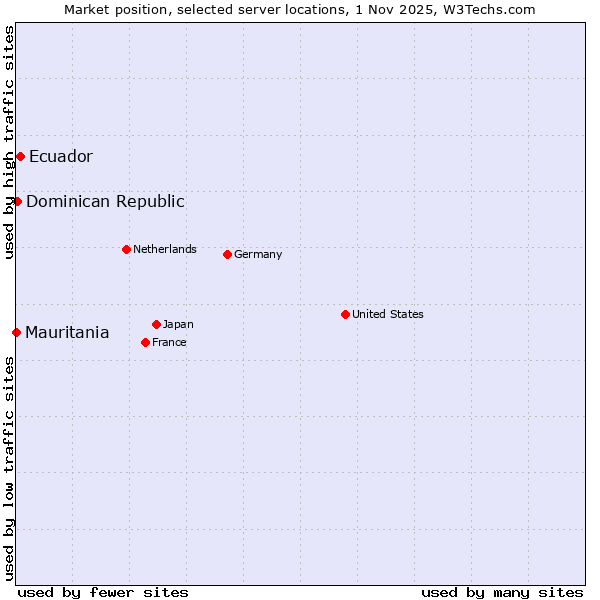Click the chart title mentioning W3Techs.com
600x600 pixels.
pos(300,9)
